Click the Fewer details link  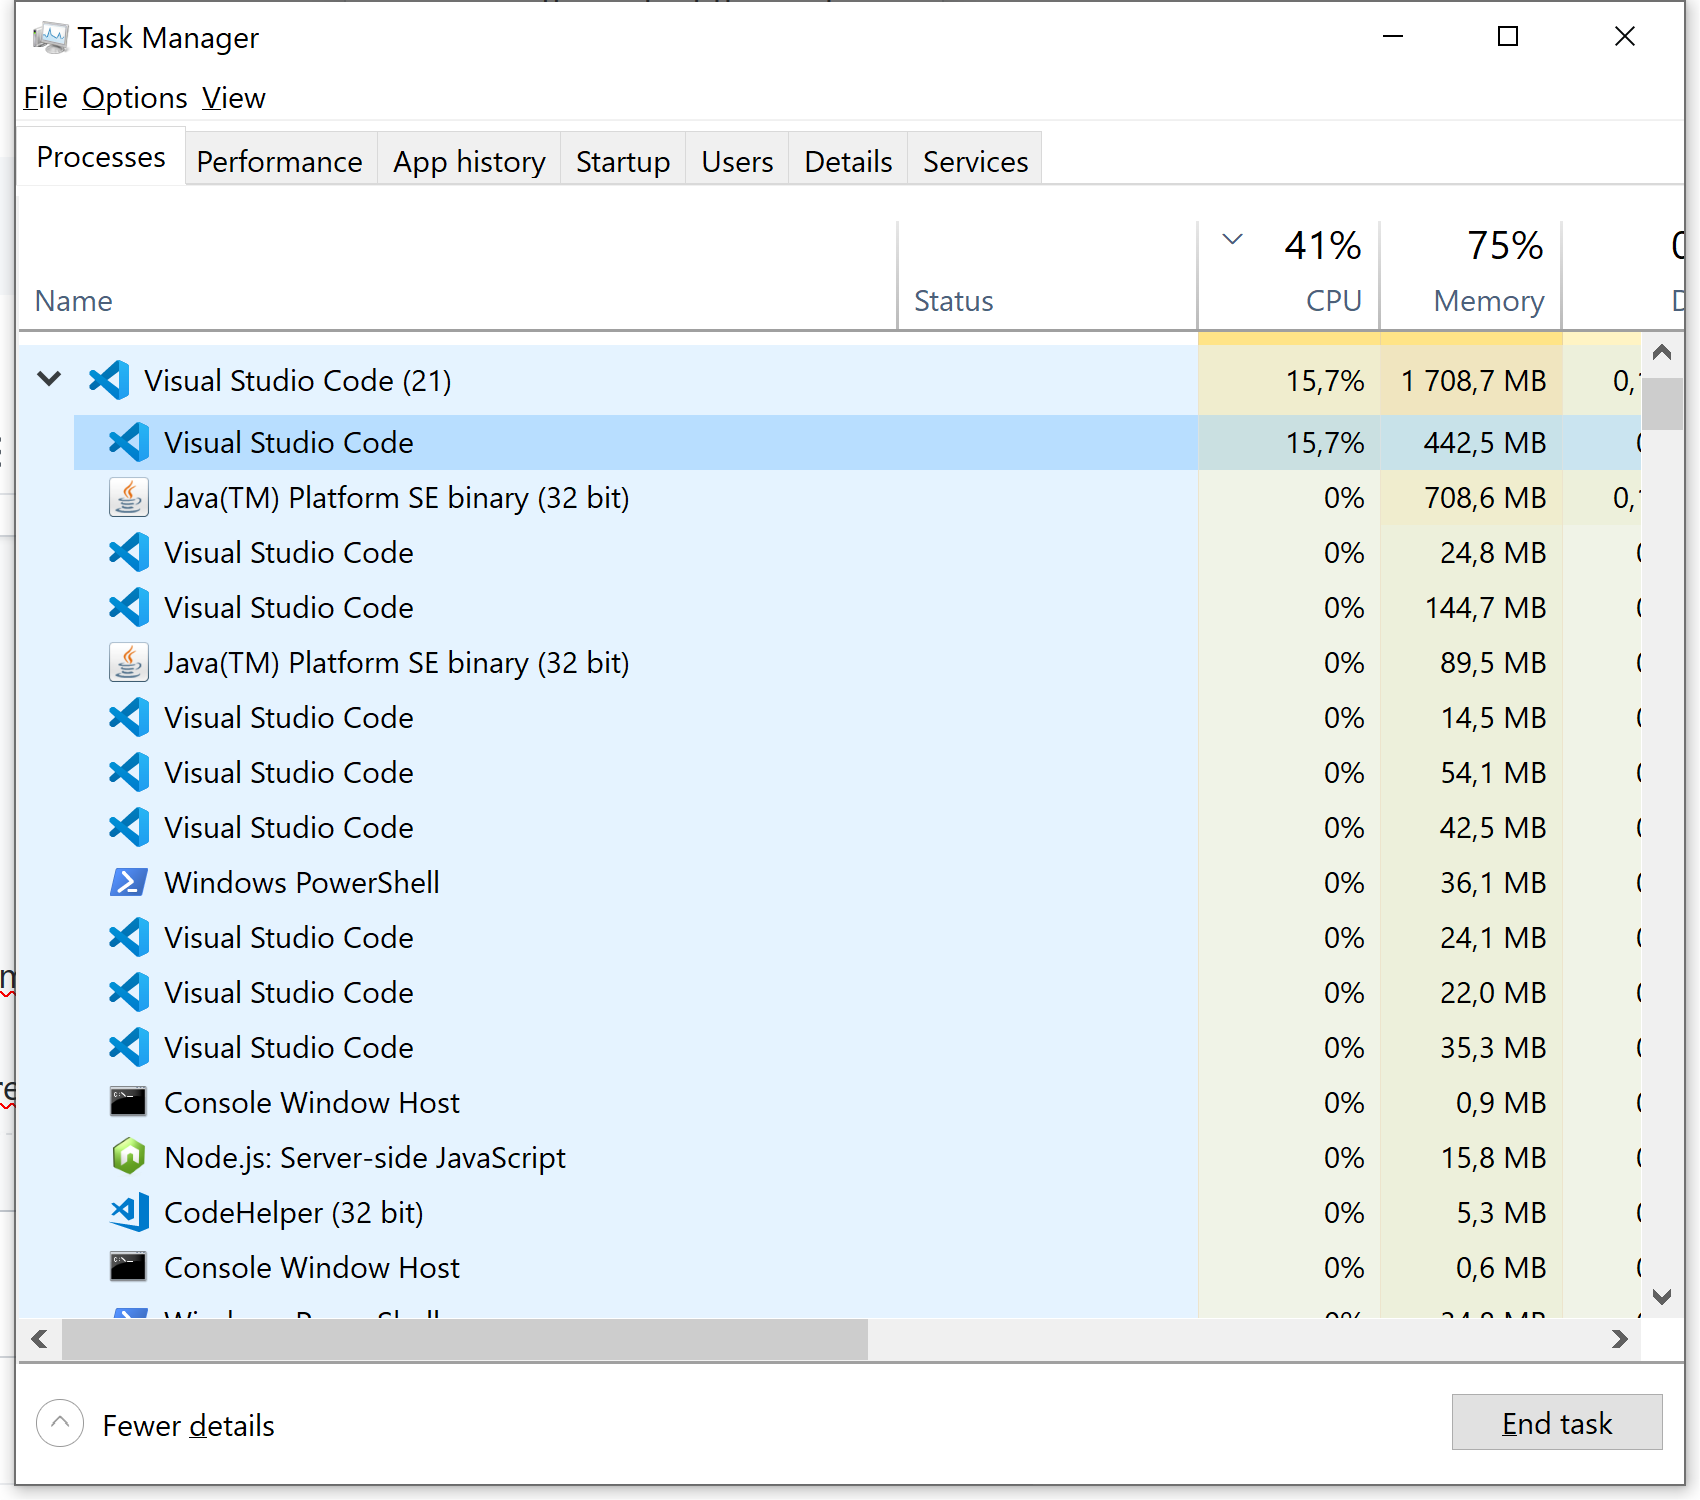[x=188, y=1425]
